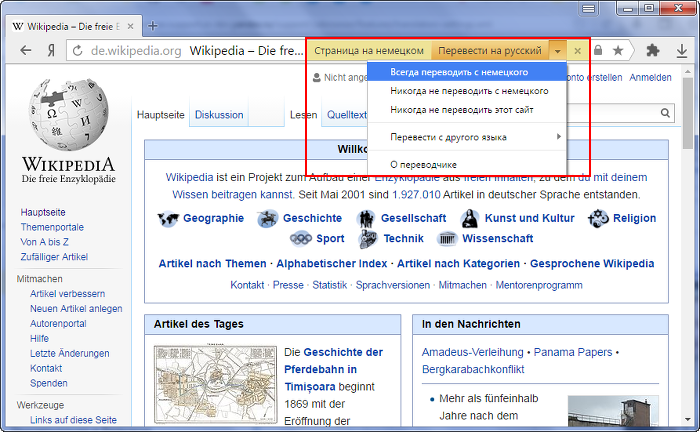Image resolution: width=700 pixels, height=432 pixels.
Task: Click the scrollbar up arrow
Action: coord(688,71)
